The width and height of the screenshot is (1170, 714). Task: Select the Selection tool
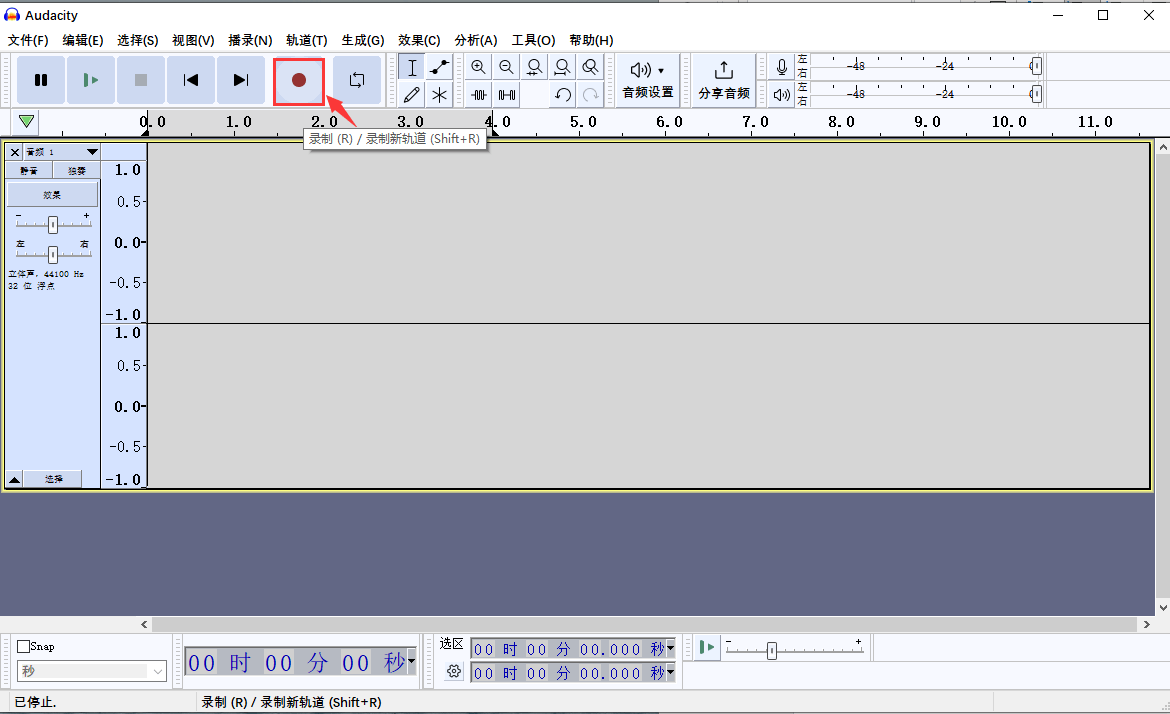pos(411,67)
